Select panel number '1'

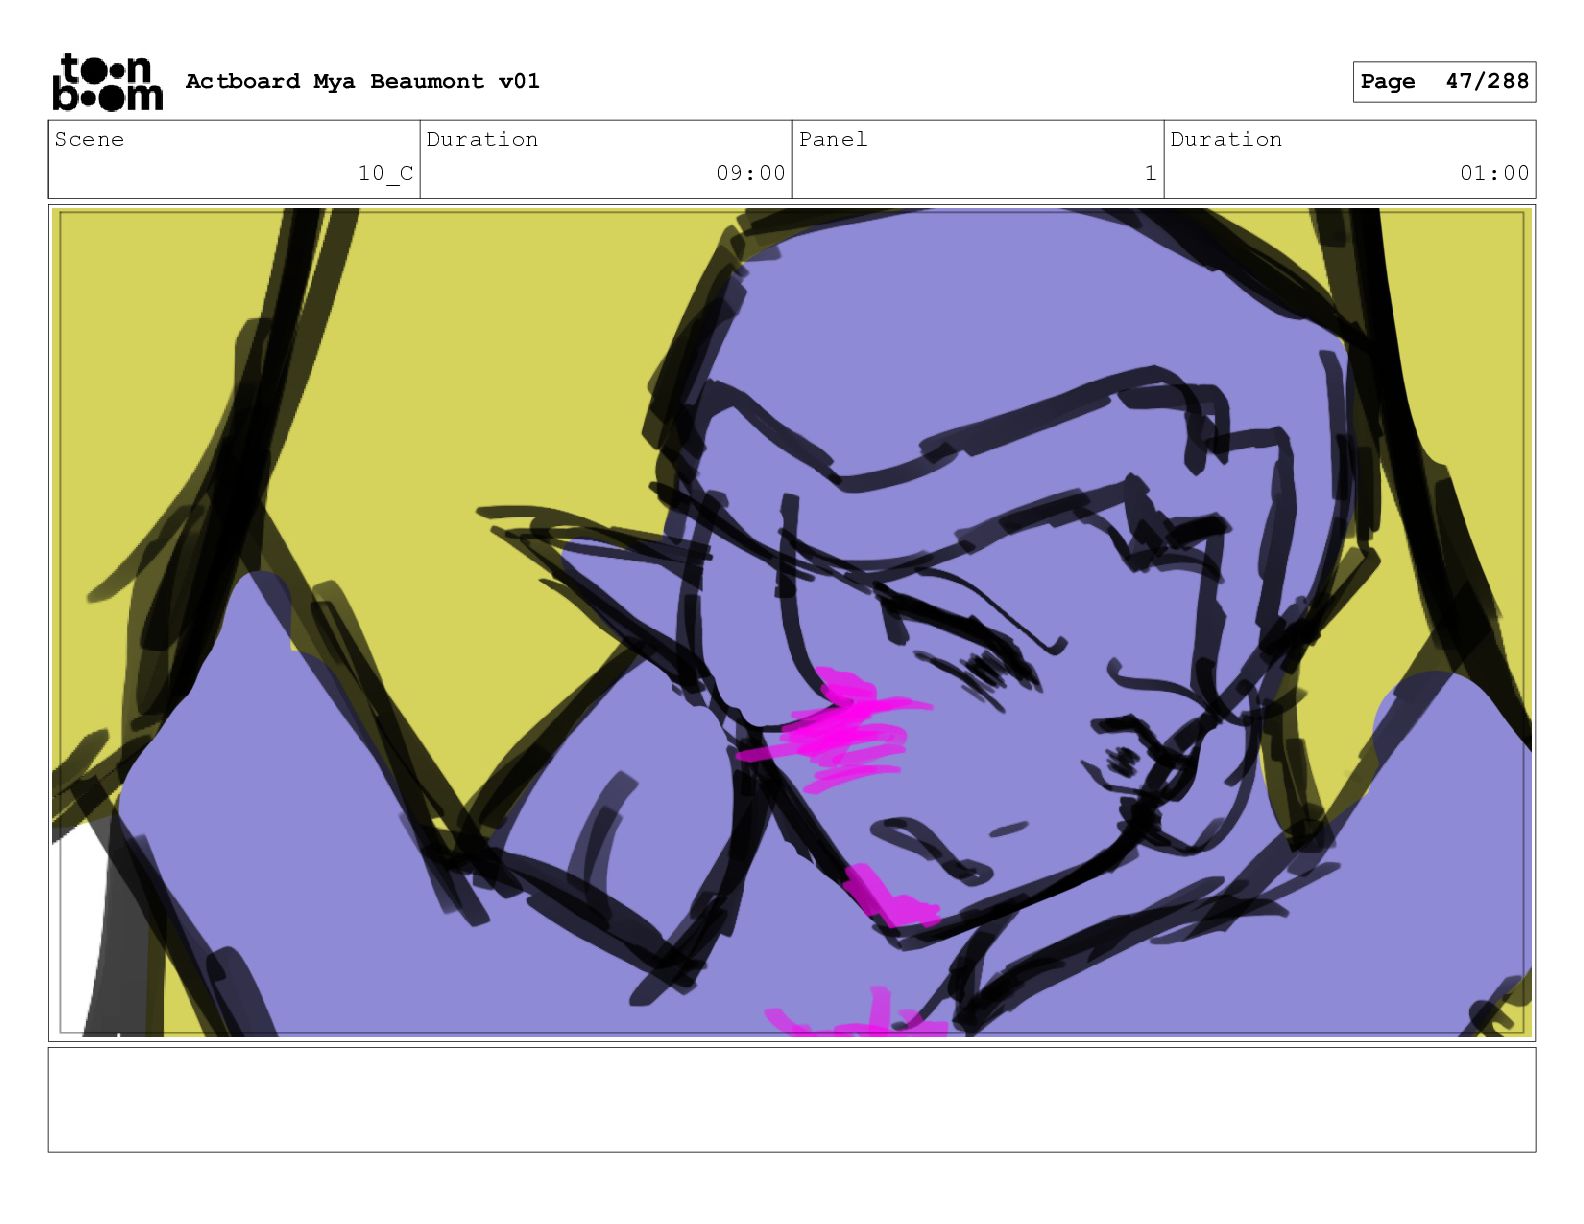pos(1150,173)
